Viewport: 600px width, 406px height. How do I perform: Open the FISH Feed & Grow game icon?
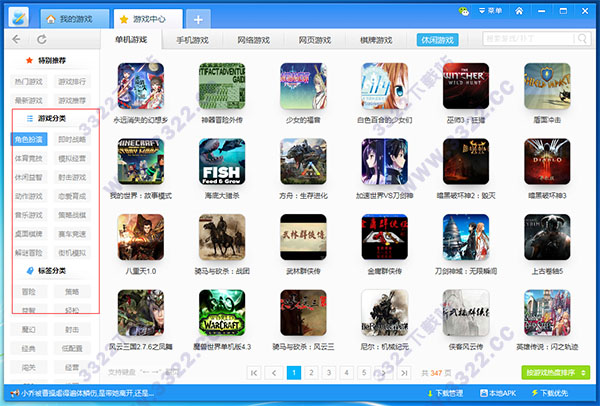[222, 161]
